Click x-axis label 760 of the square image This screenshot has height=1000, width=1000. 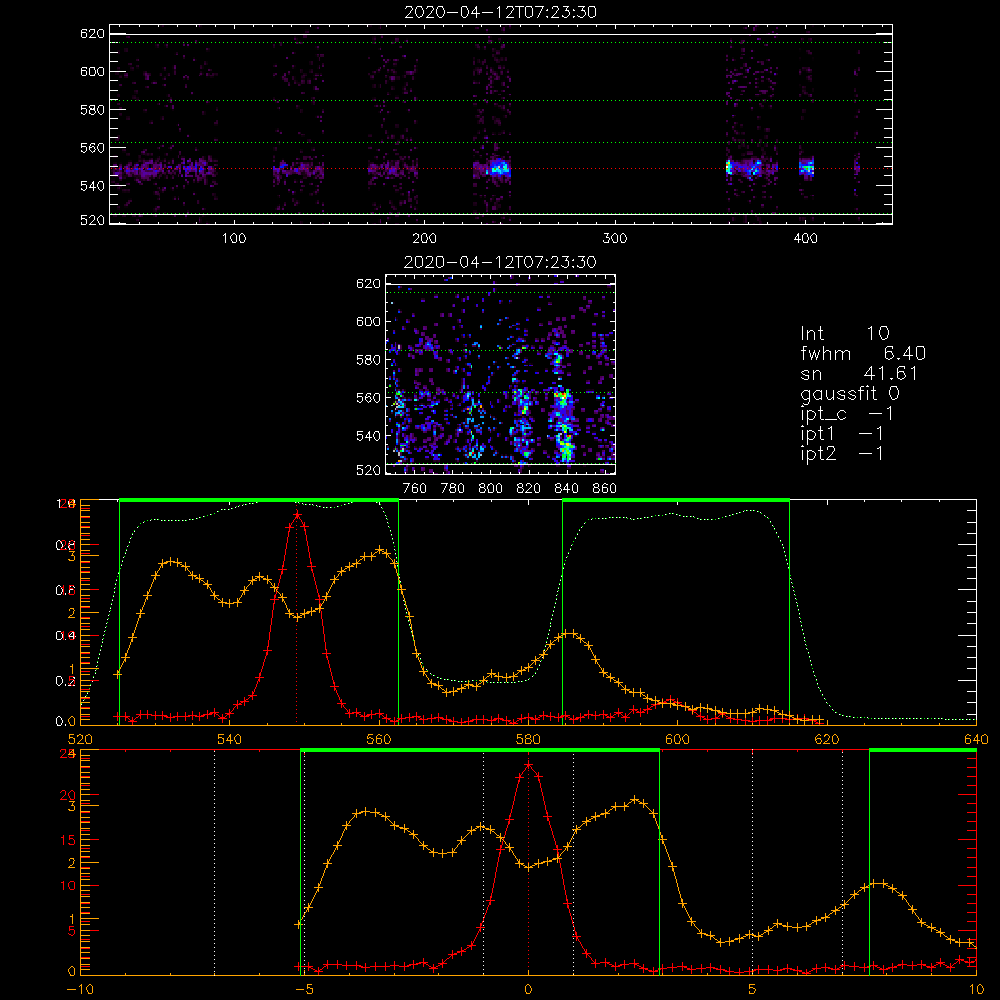click(x=415, y=489)
